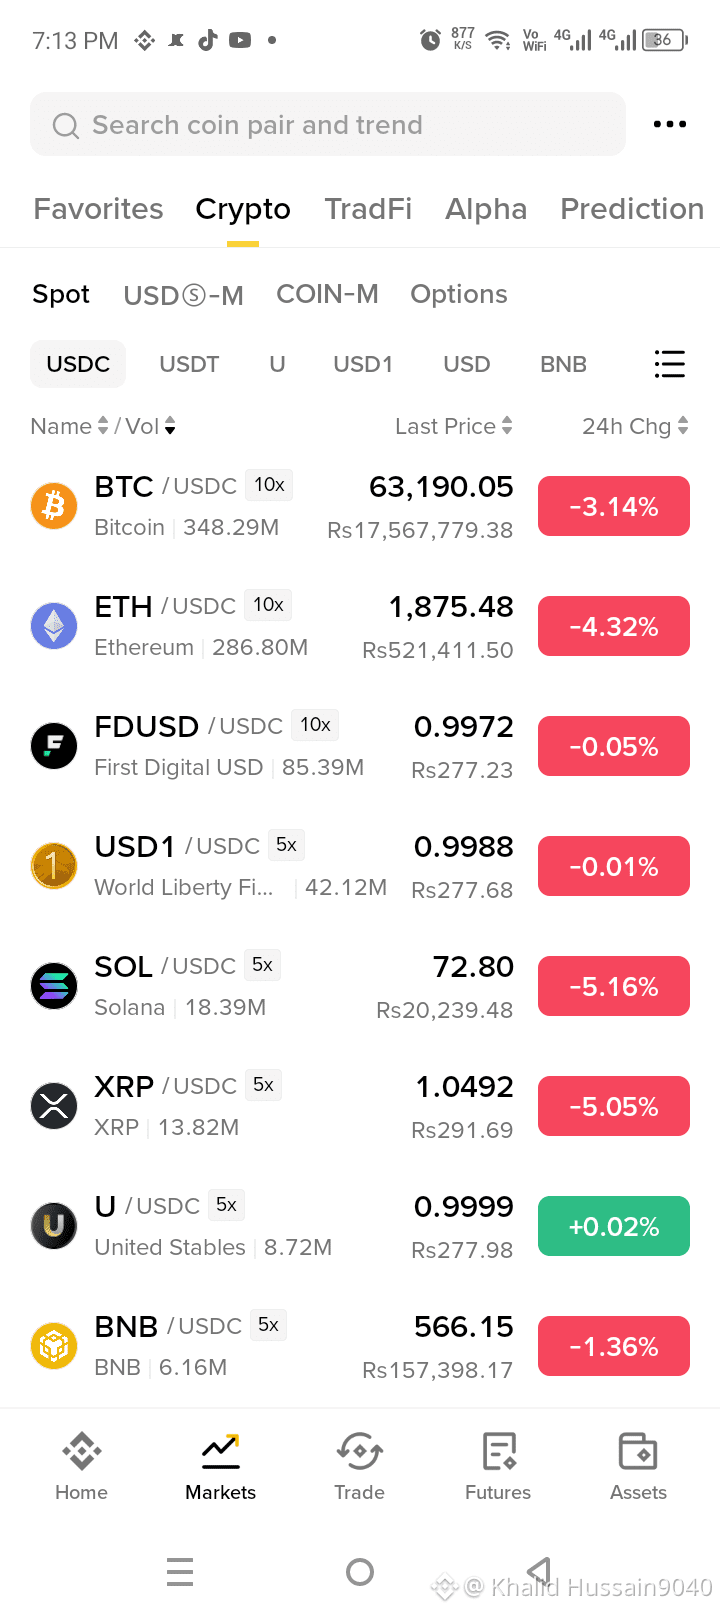Focus the Search coin pair field

[328, 124]
